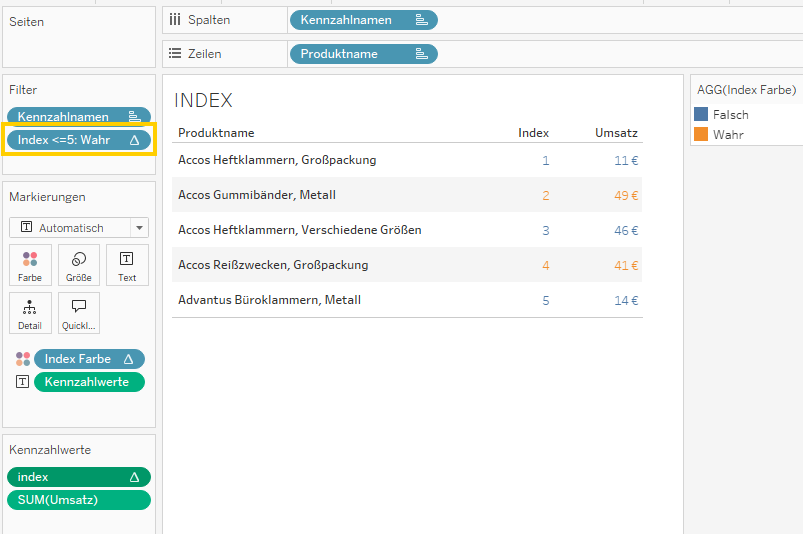Screen dimensions: 803x534
Task: Click sort icon on Kennzahlnamen columns pill
Action: (421, 20)
